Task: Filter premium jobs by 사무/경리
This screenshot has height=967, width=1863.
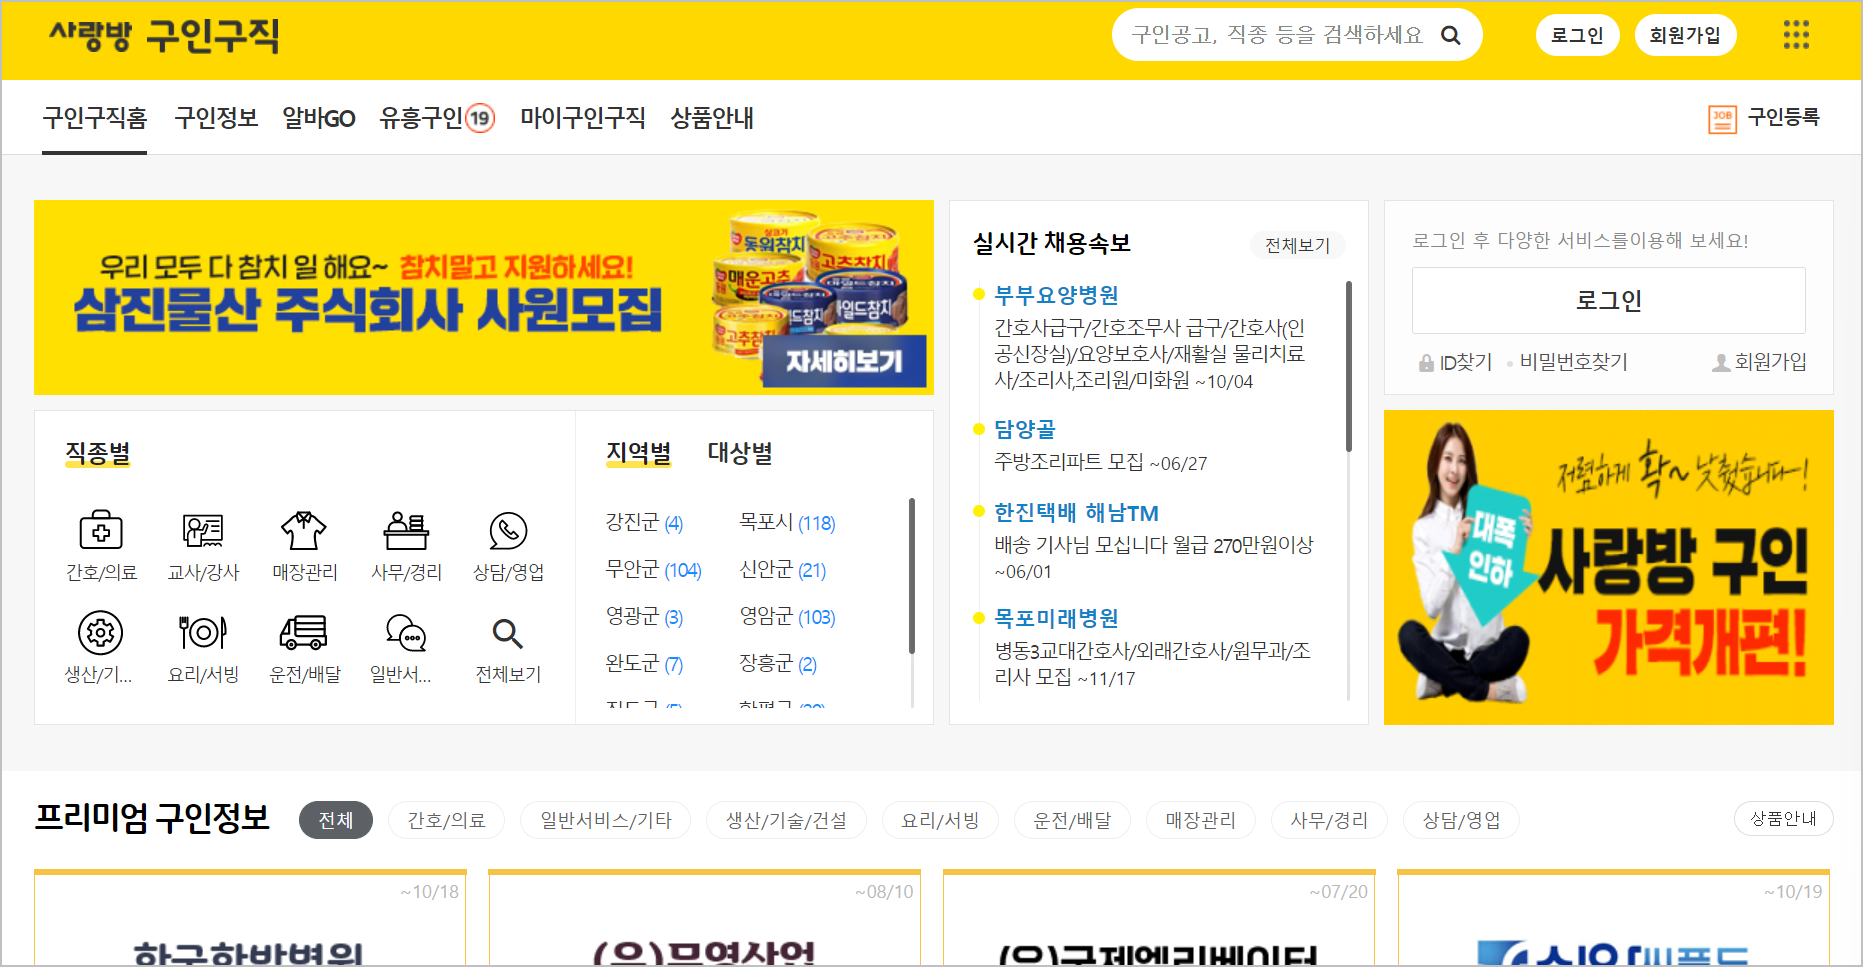Action: 1328,820
